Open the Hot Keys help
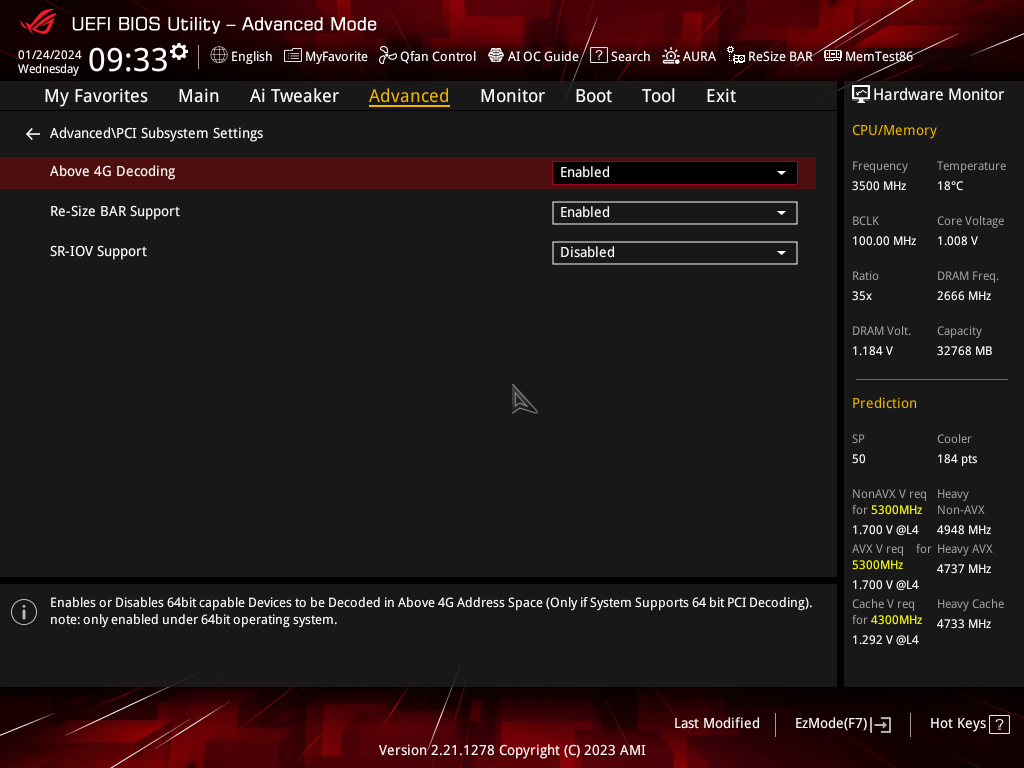The image size is (1024, 768). click(x=969, y=724)
